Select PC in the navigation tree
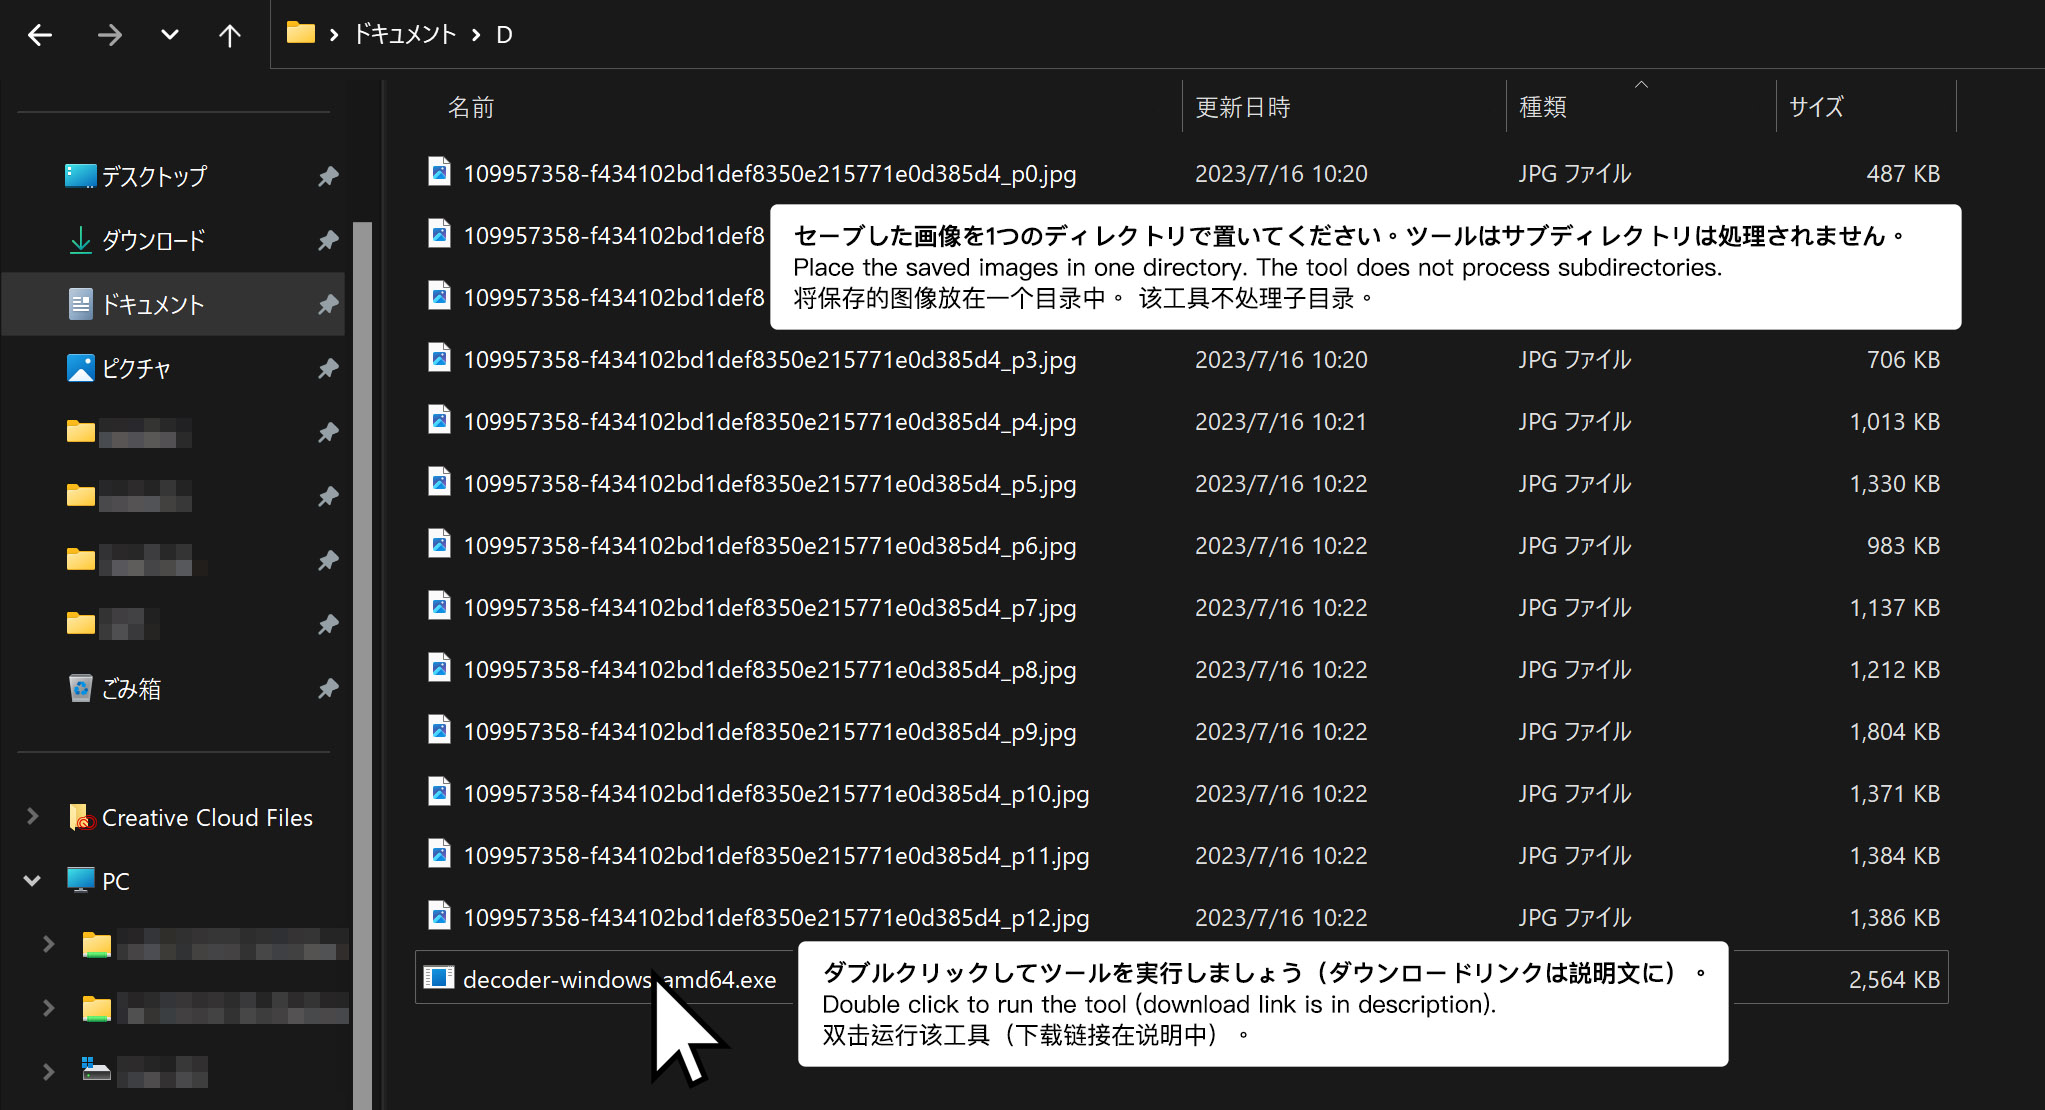 (116, 881)
